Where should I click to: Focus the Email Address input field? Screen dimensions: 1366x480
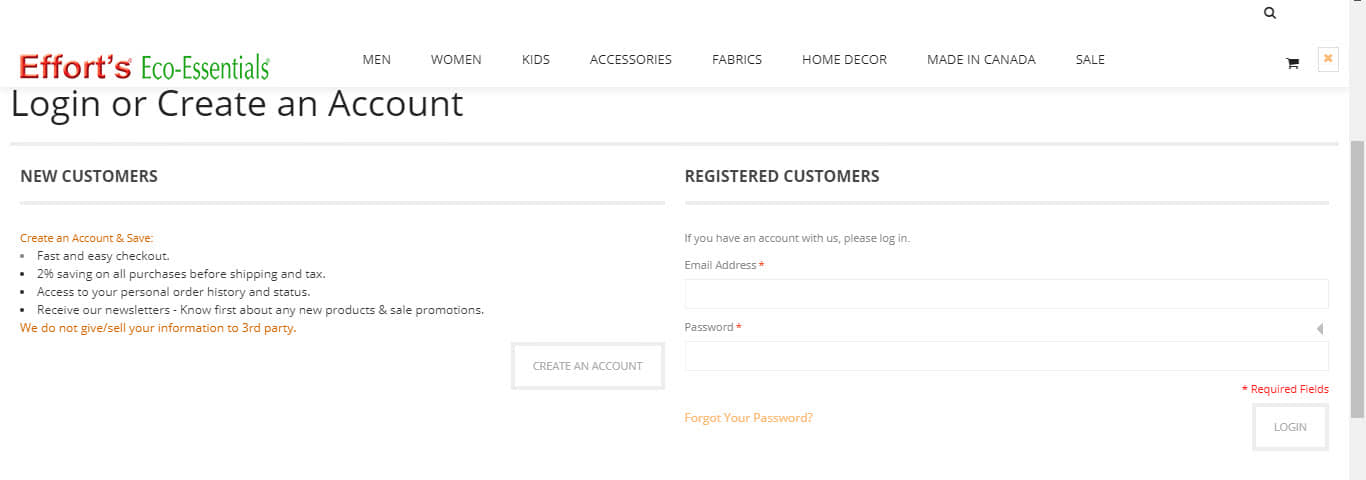1006,294
